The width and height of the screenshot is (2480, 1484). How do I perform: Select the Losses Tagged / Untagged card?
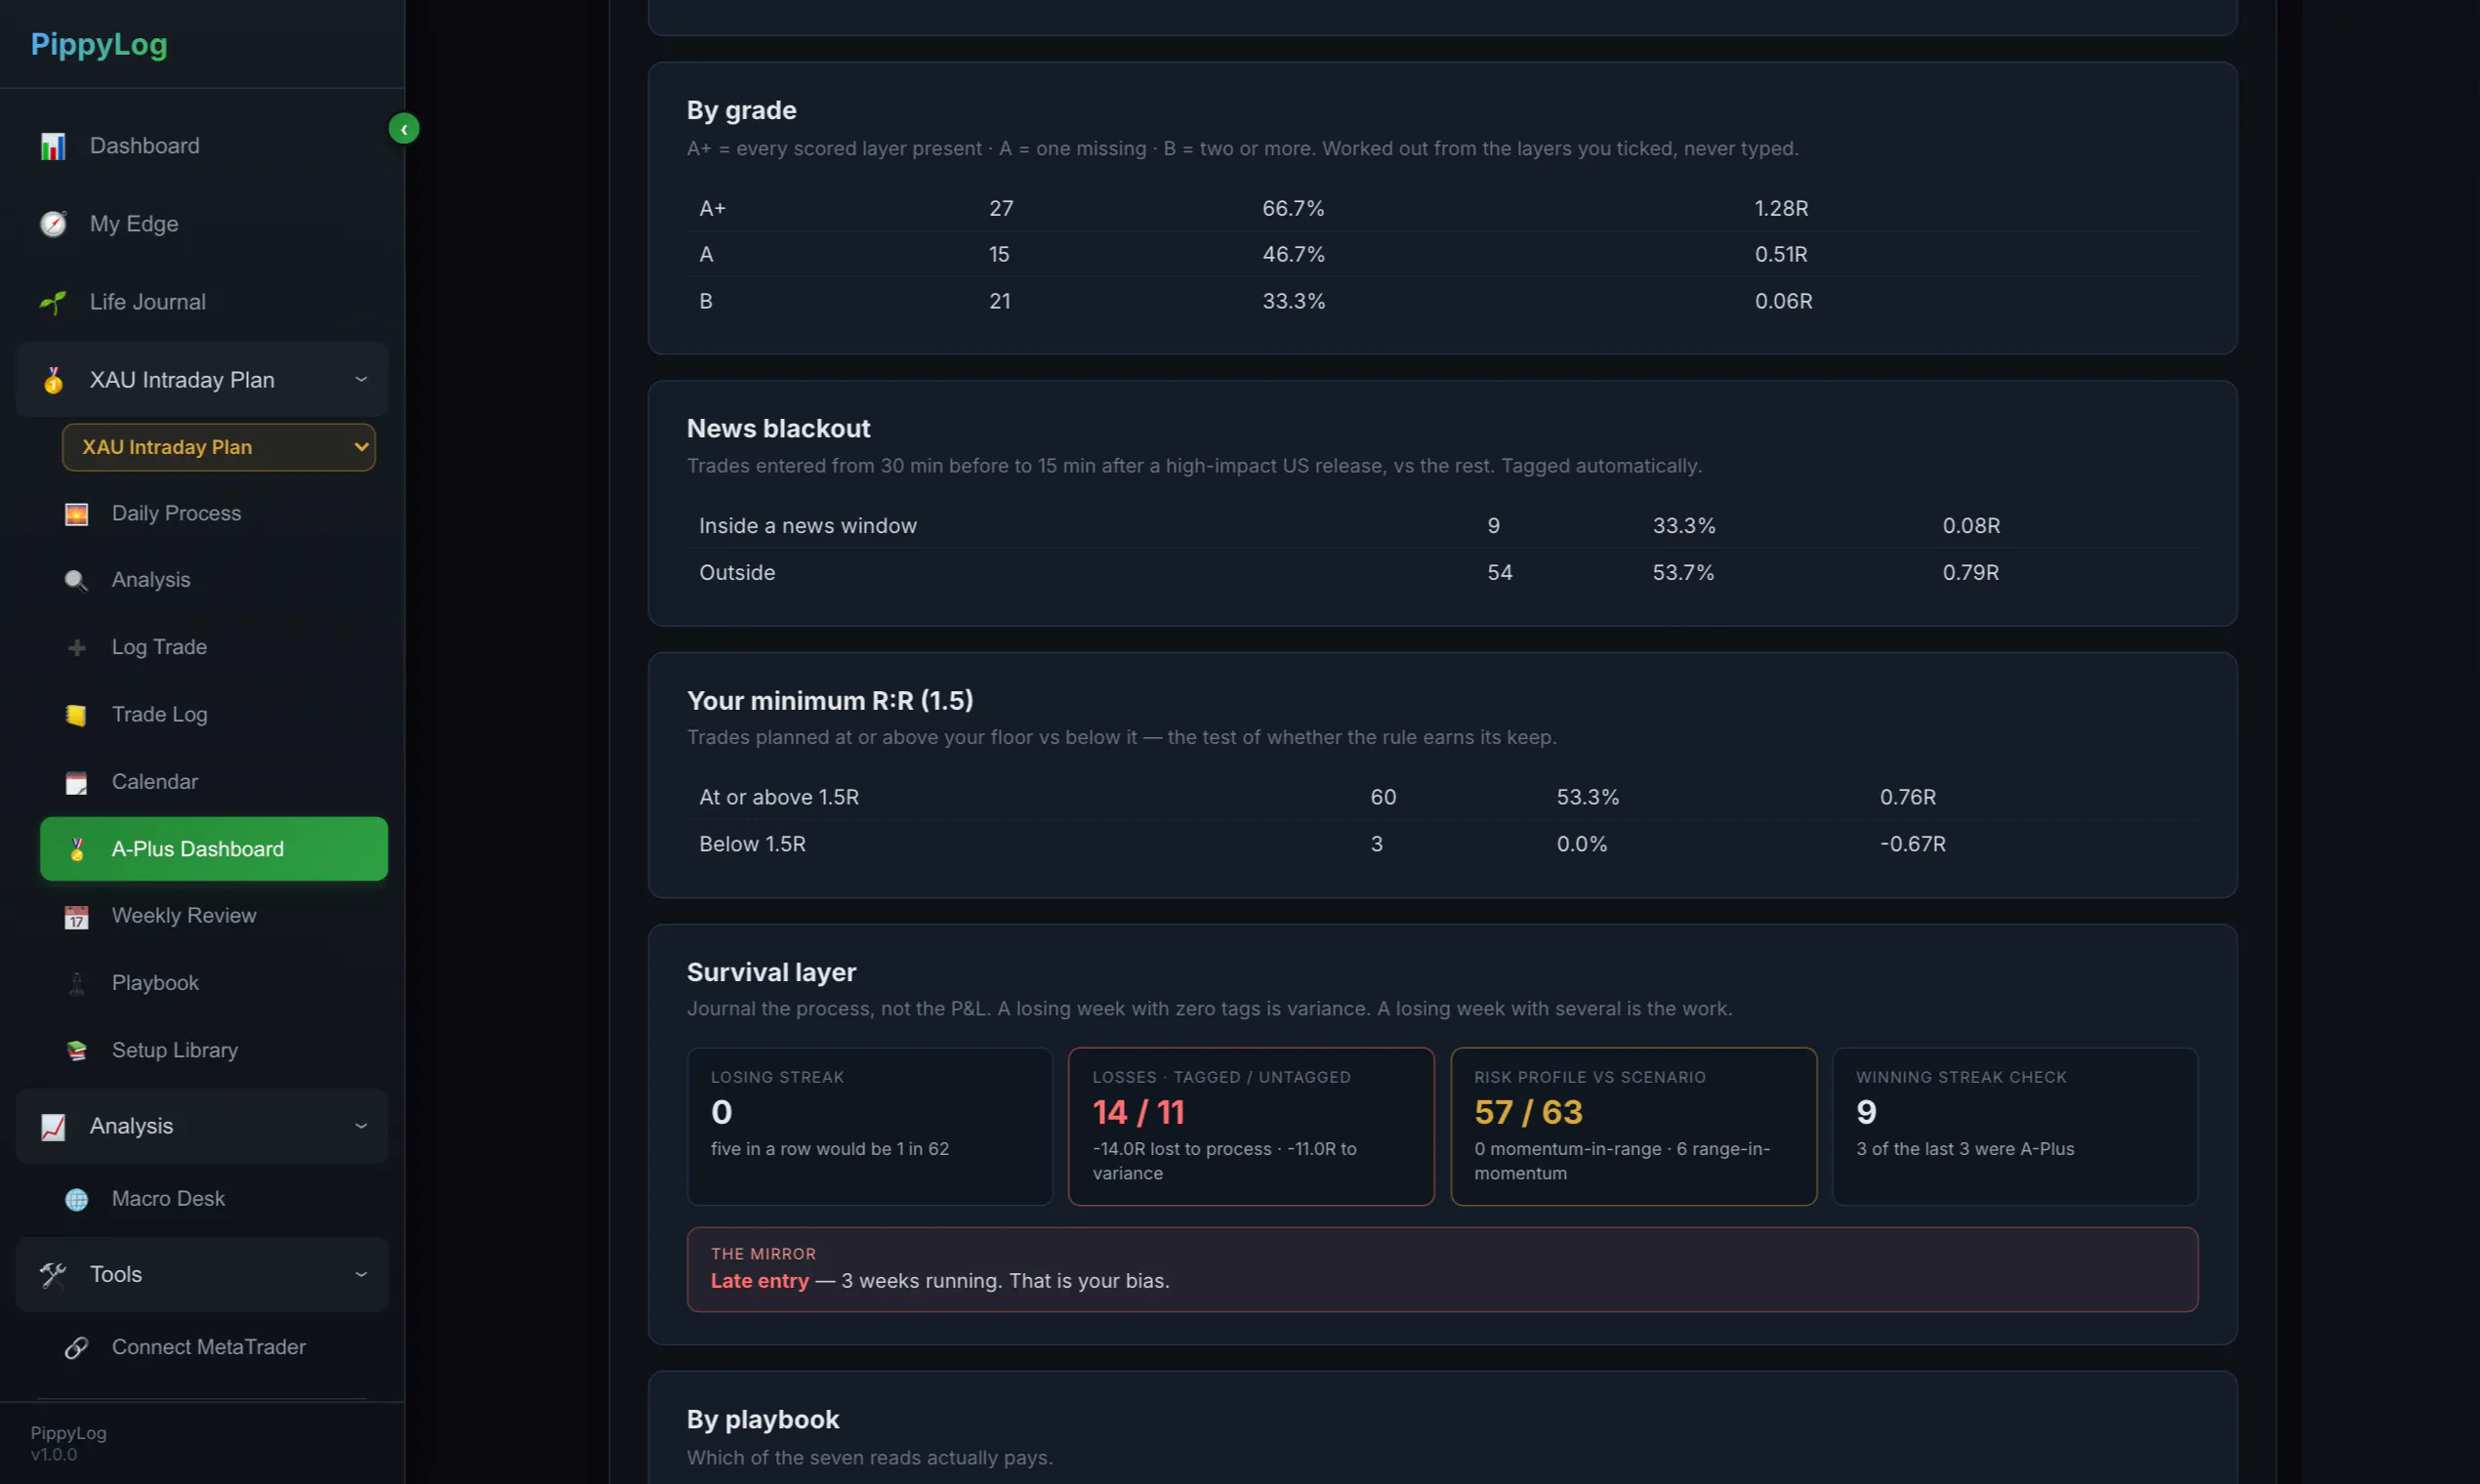(1251, 1127)
